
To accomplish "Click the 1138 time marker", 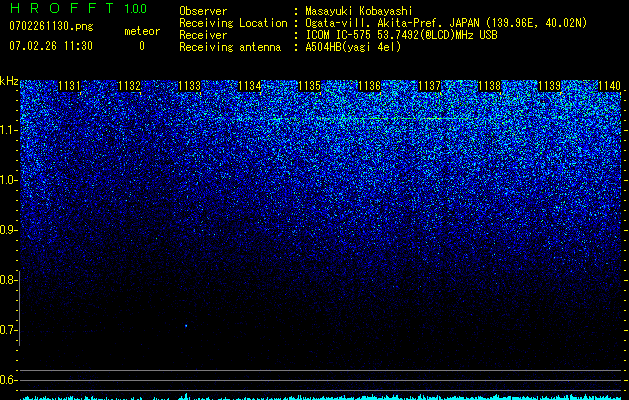I will [489, 86].
